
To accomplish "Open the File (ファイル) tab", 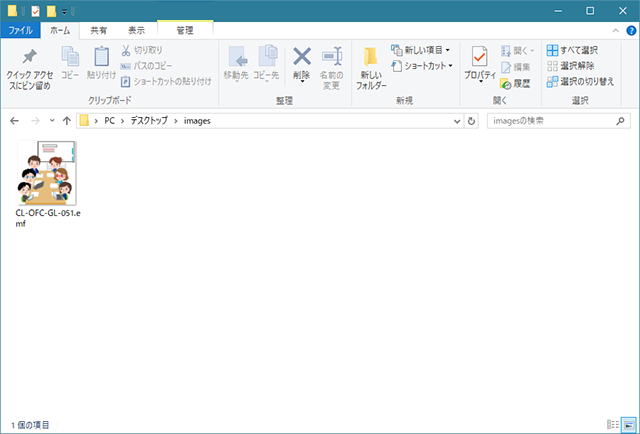I will [x=20, y=31].
